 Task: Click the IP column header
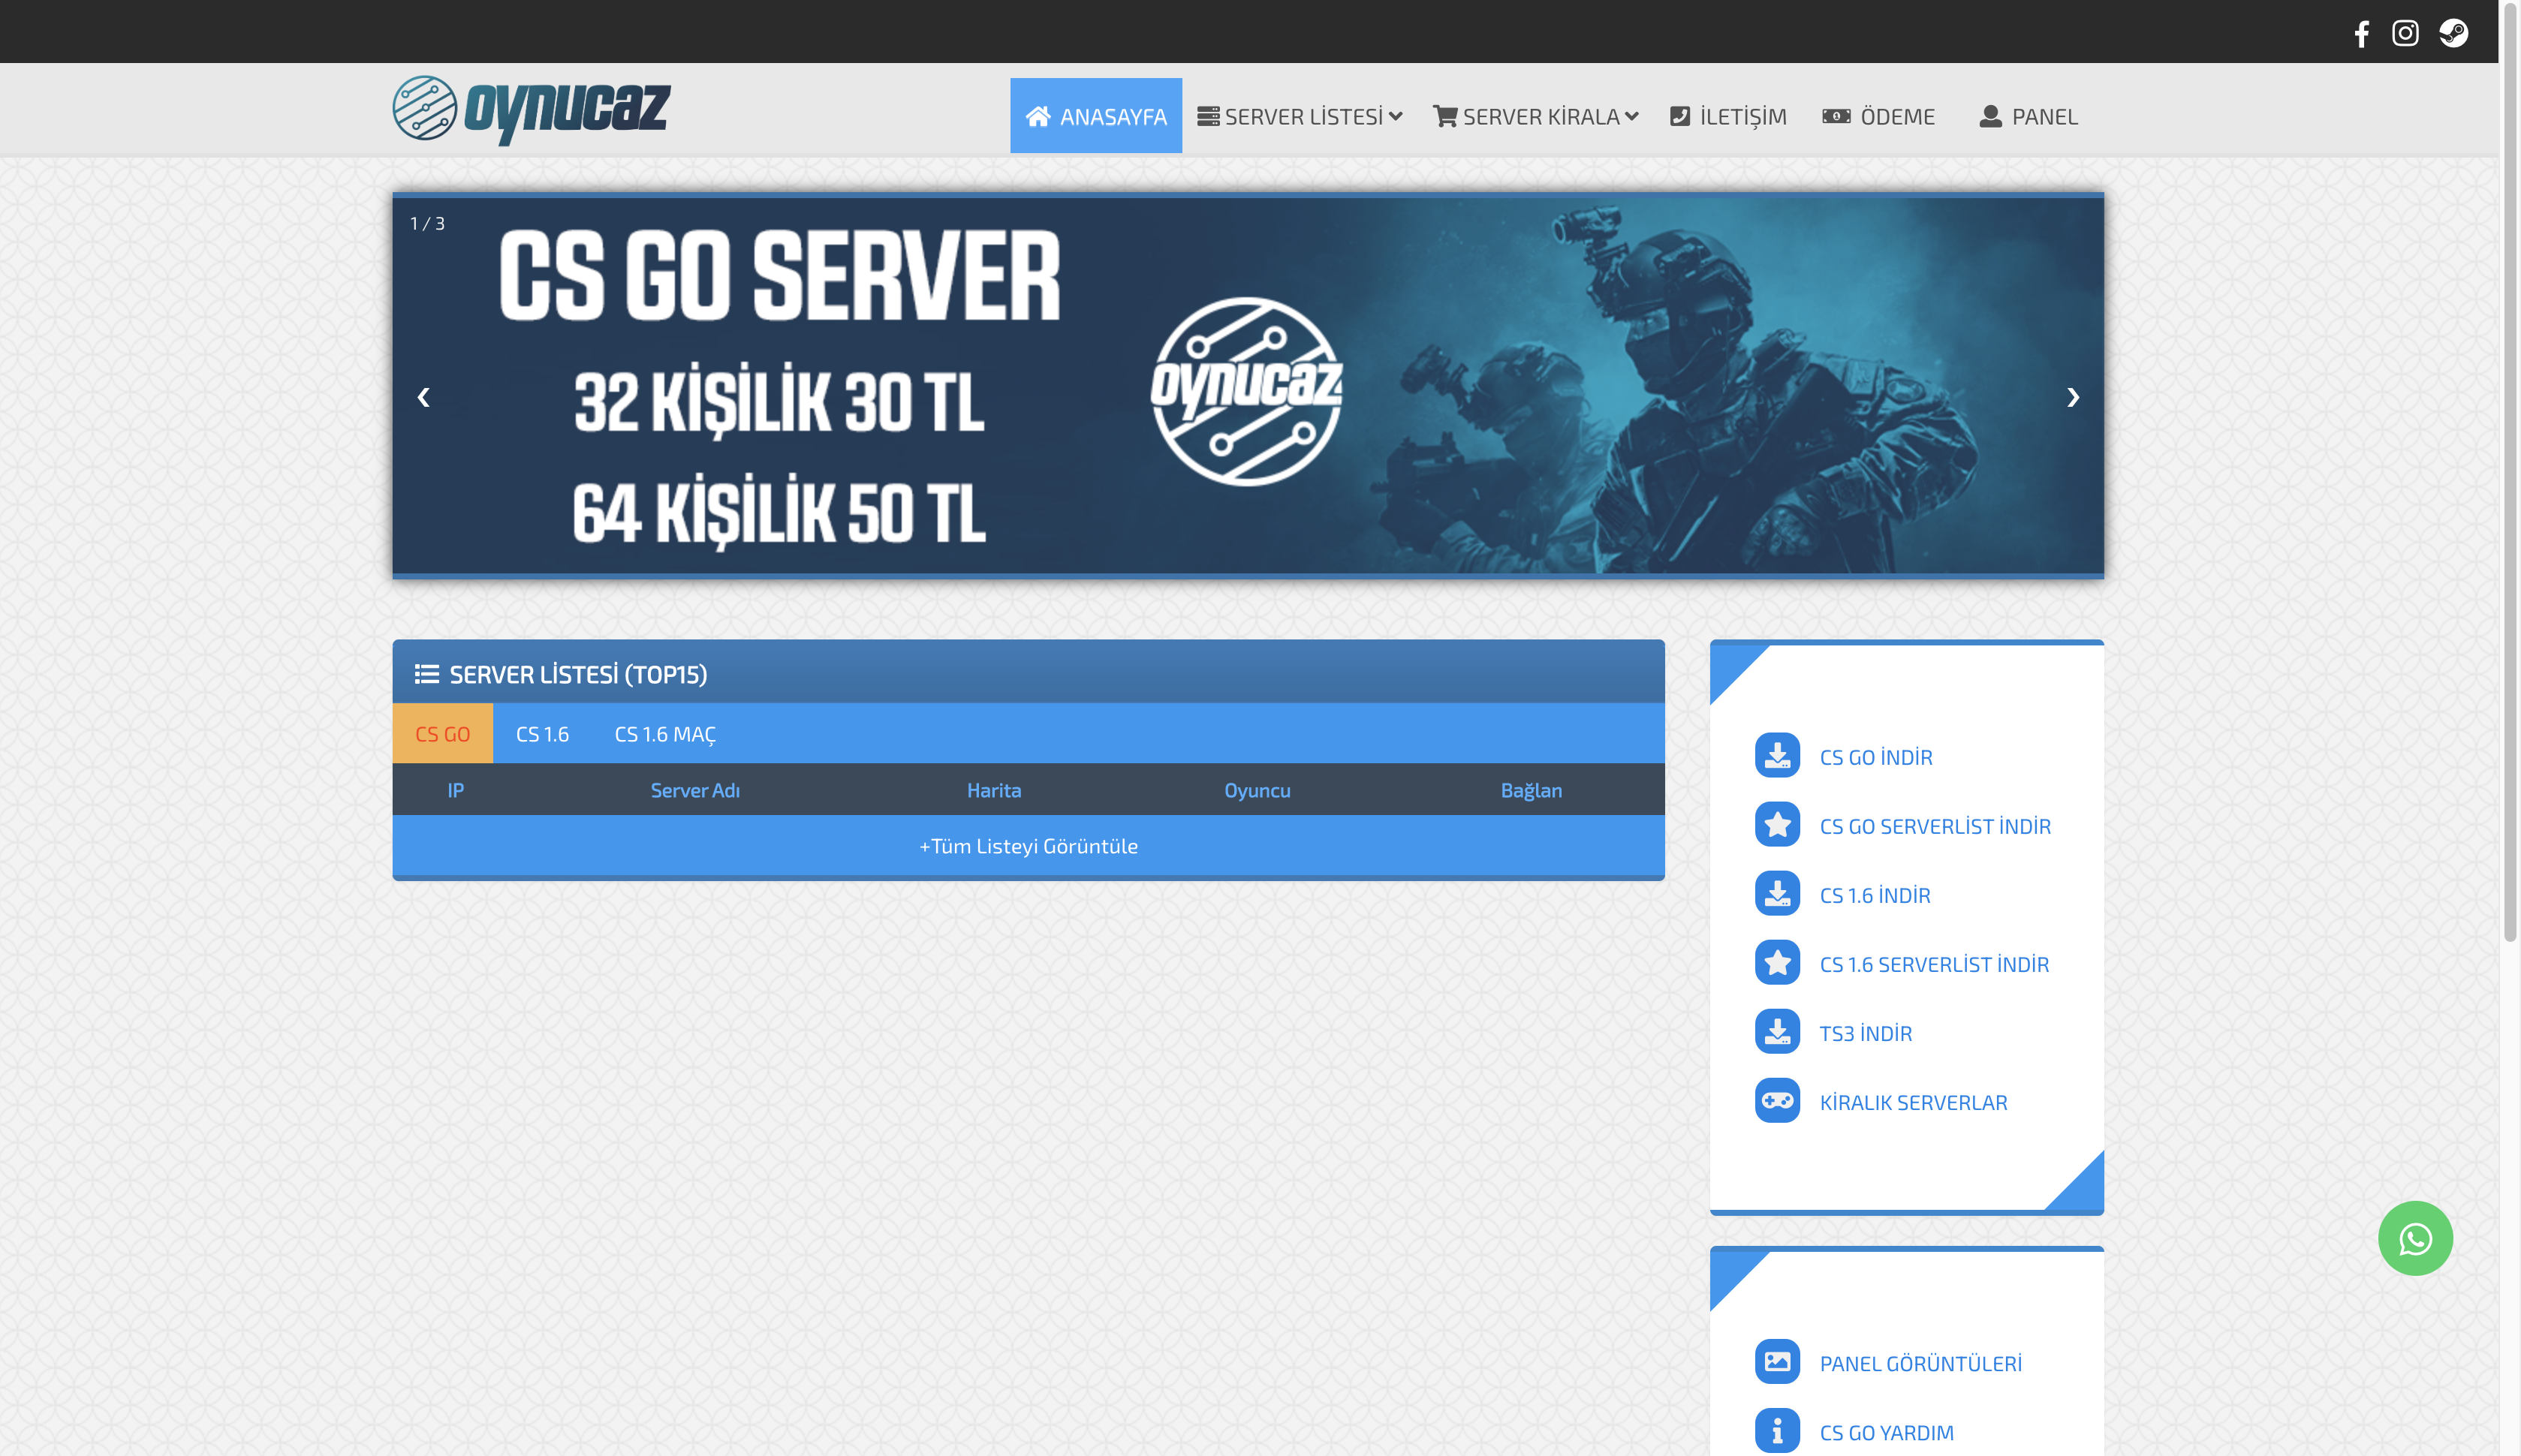click(456, 790)
